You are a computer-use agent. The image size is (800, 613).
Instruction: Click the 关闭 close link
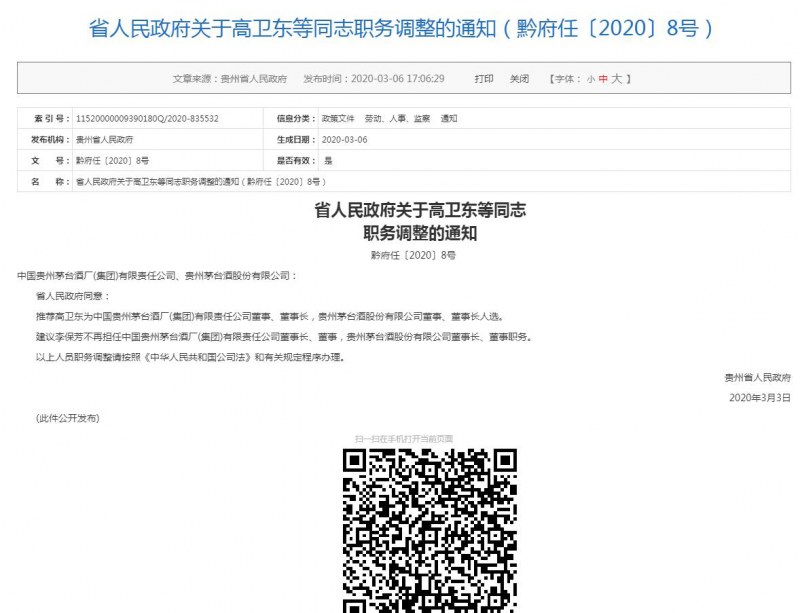click(519, 79)
